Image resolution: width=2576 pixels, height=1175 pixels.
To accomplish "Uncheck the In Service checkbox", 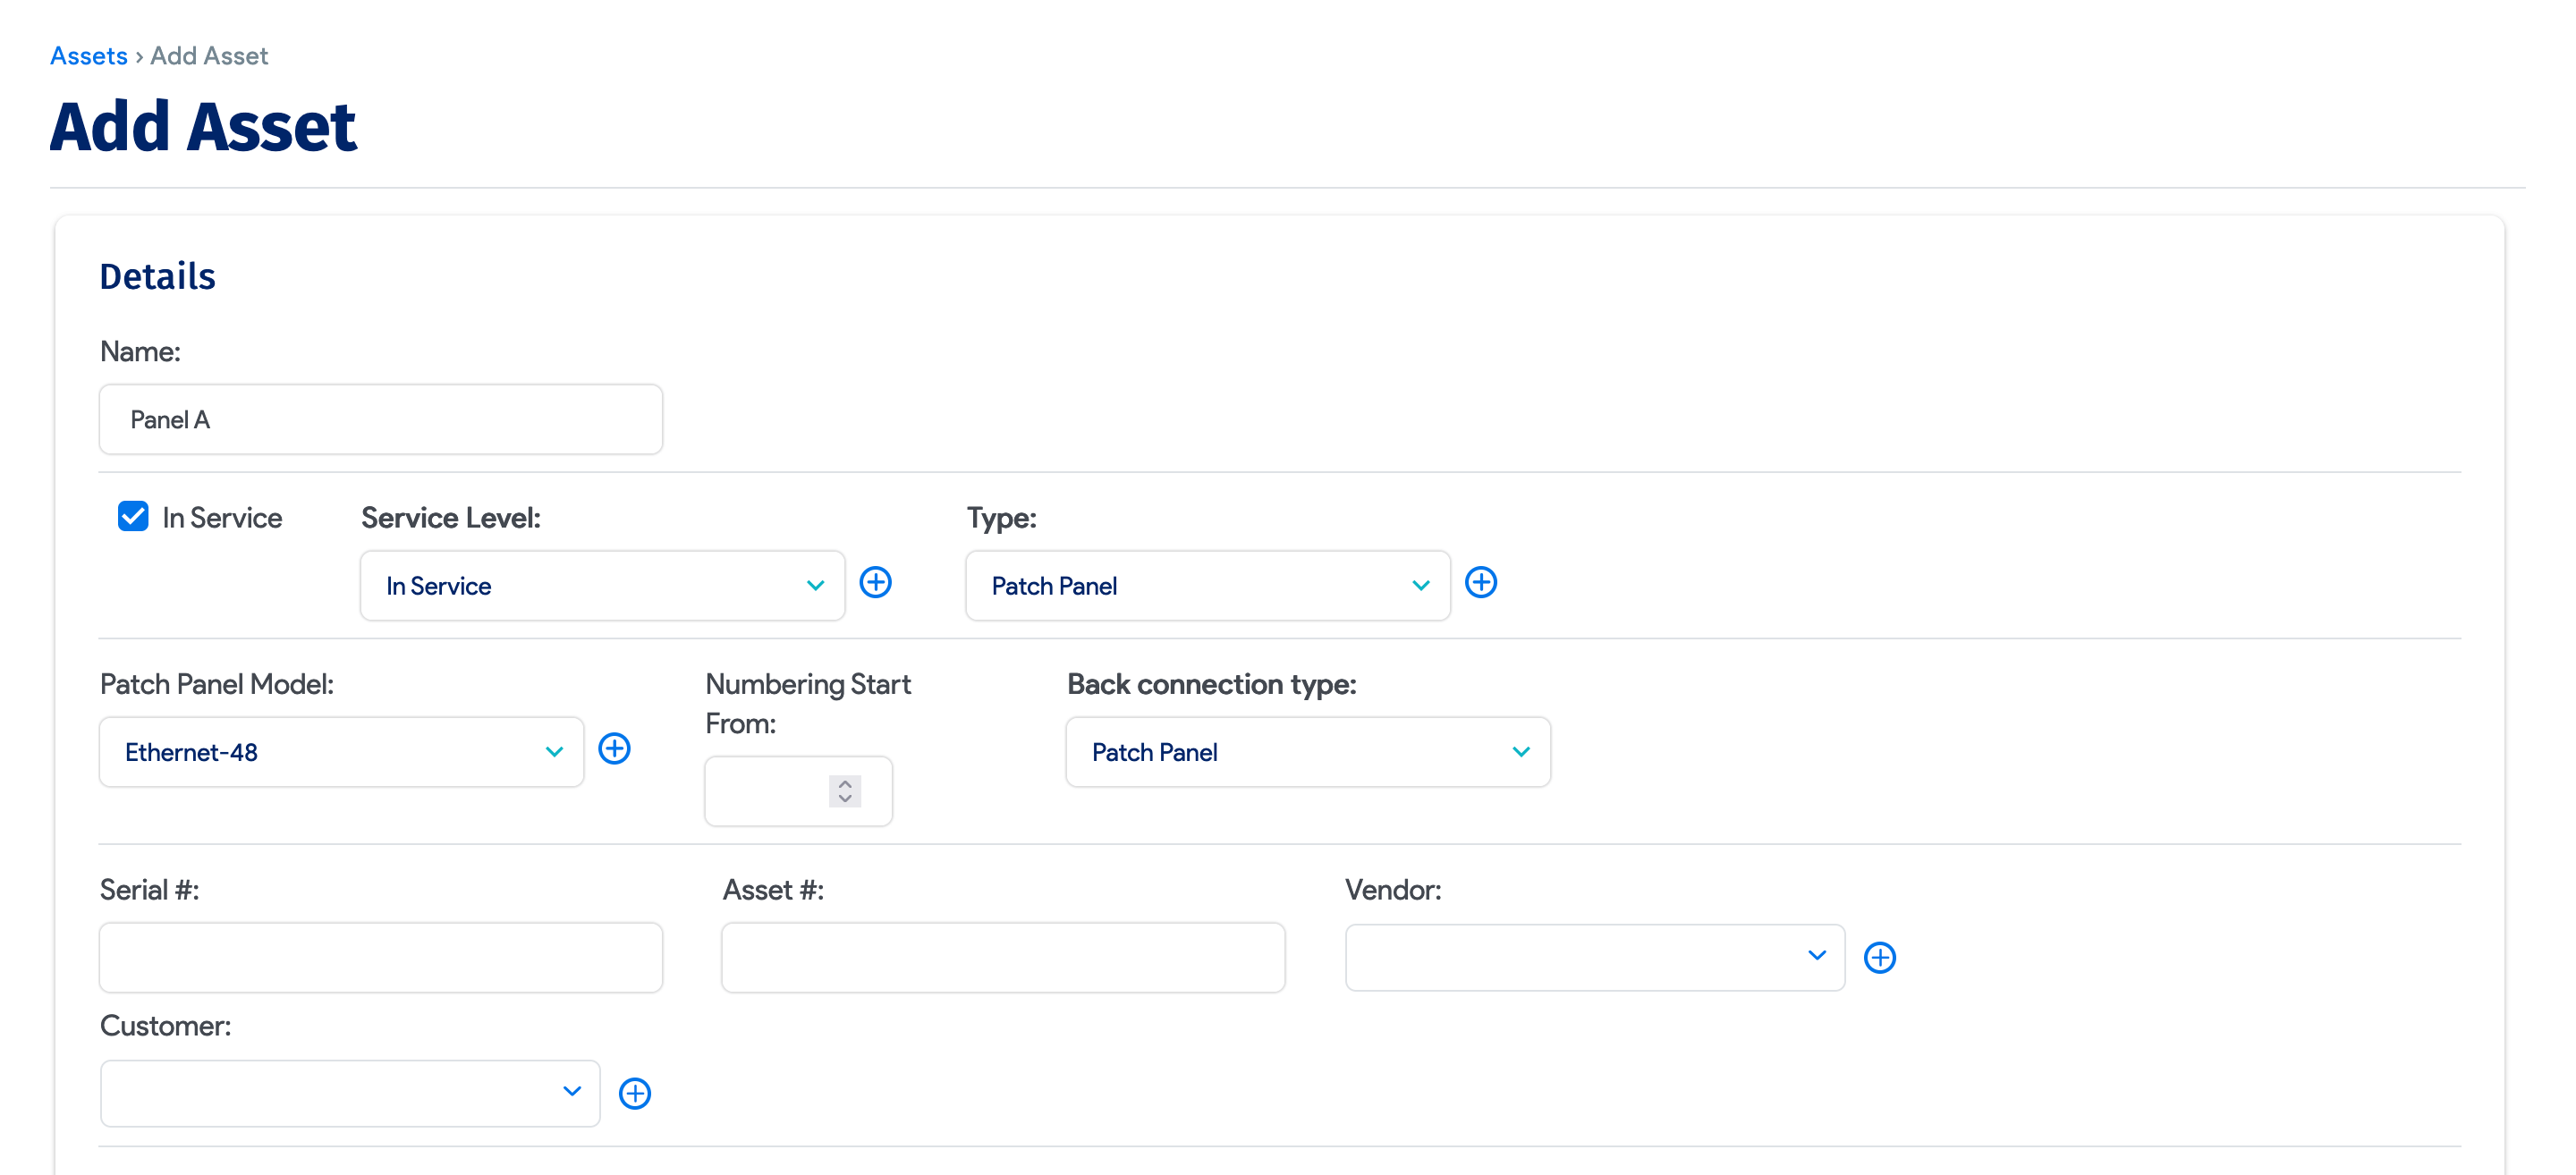I will click(x=133, y=516).
